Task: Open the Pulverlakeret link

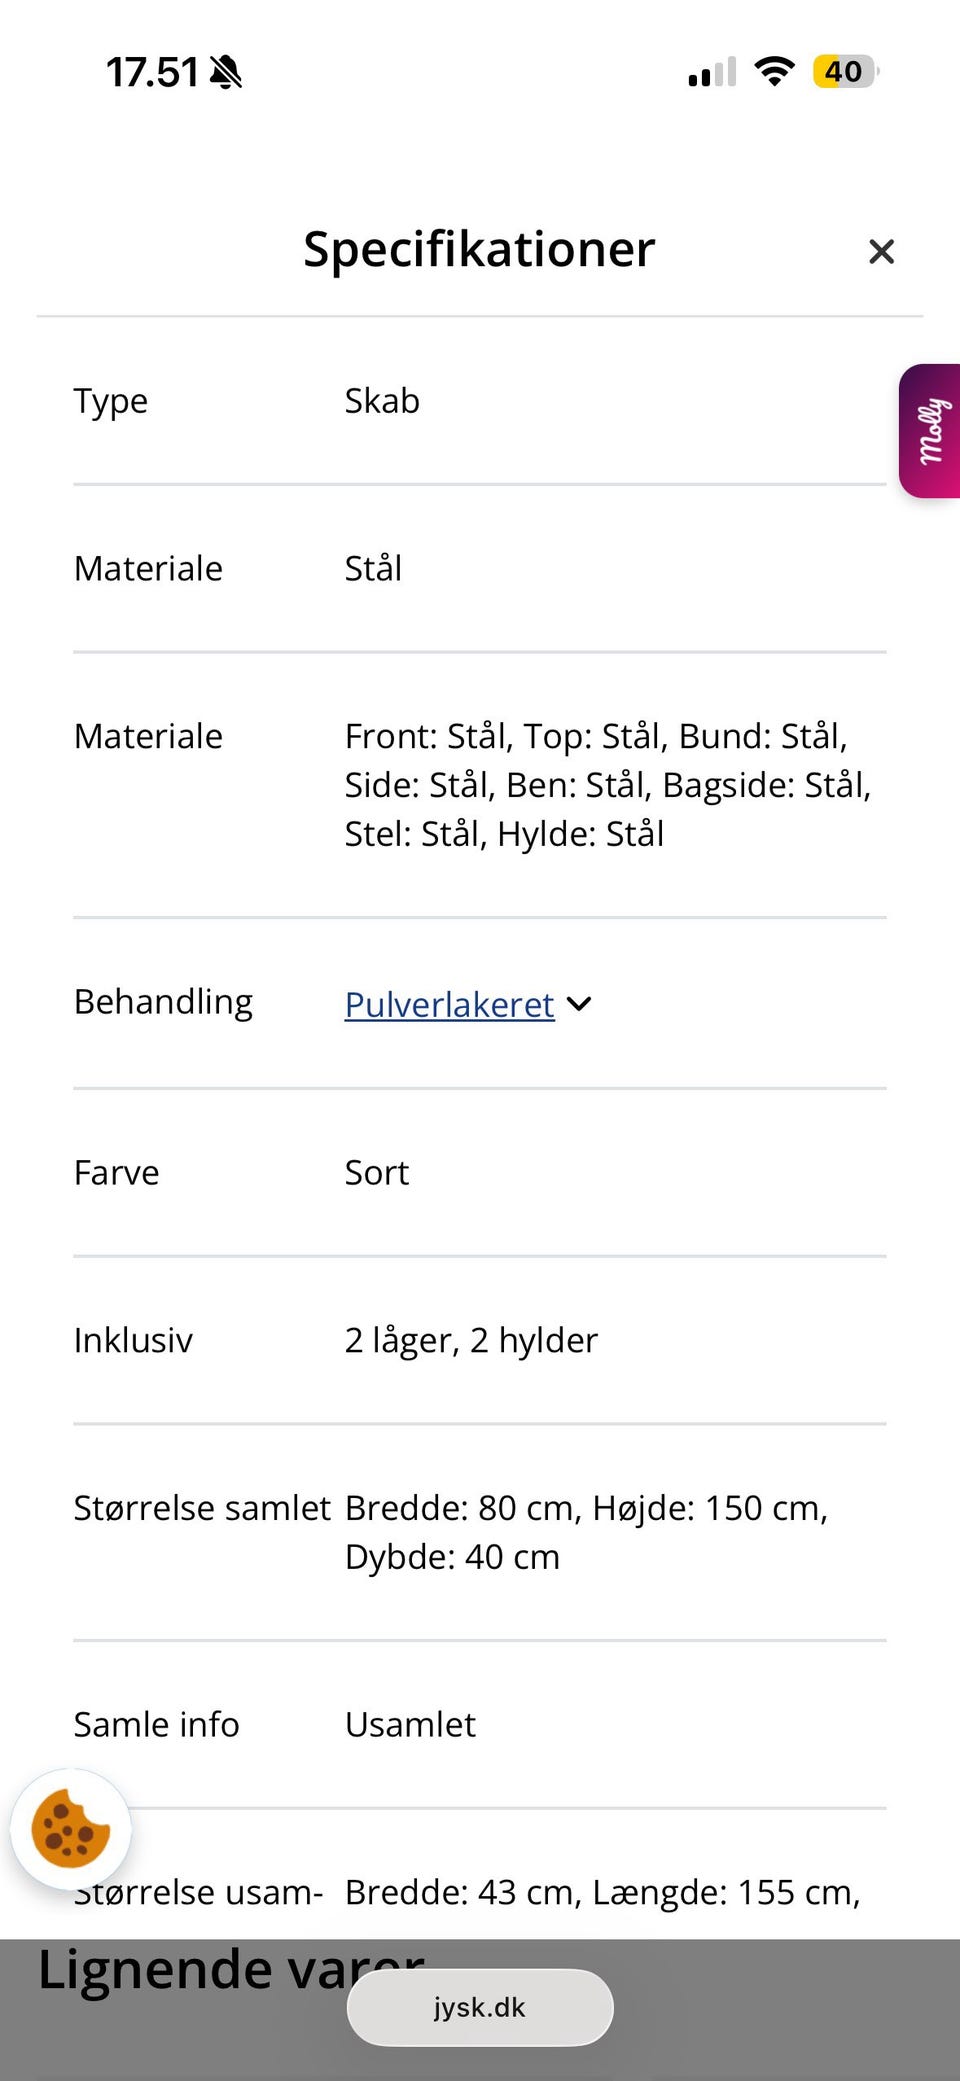Action: point(447,1004)
